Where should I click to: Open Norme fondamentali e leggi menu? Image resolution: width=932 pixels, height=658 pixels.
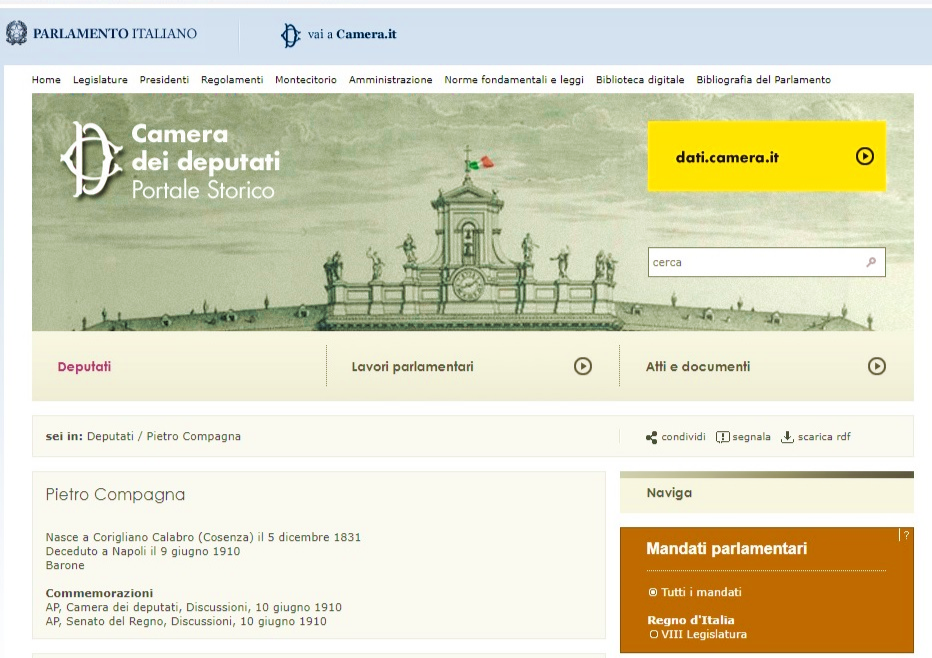click(514, 80)
